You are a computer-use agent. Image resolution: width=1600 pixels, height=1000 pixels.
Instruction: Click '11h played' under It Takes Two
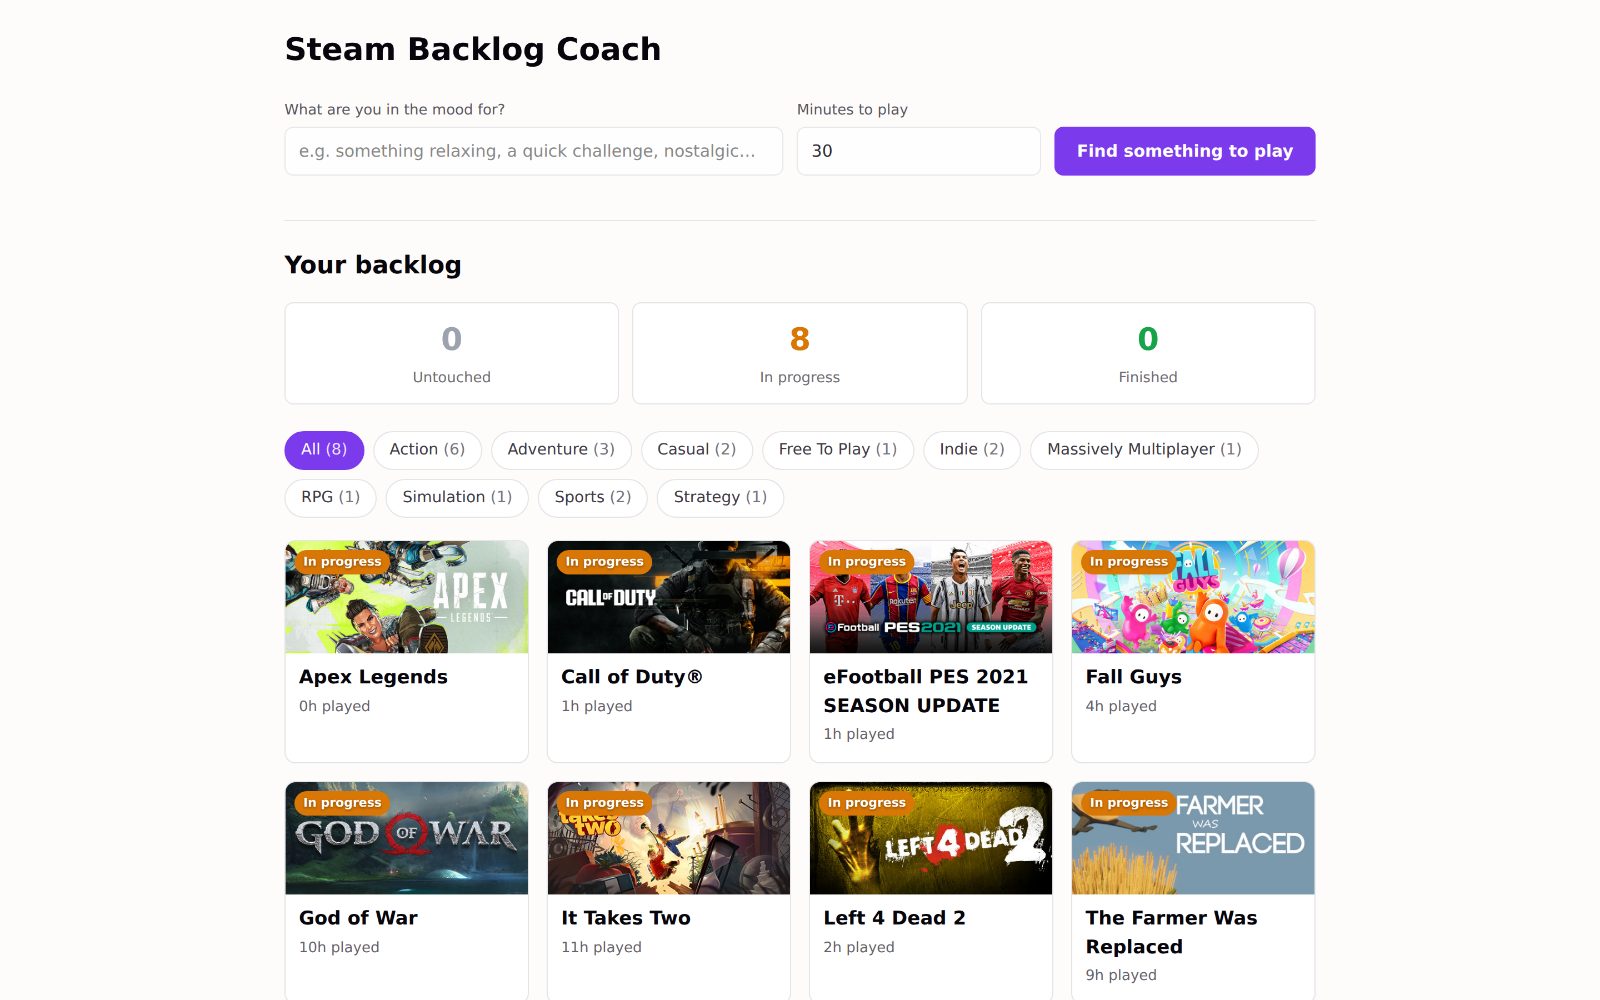point(601,947)
